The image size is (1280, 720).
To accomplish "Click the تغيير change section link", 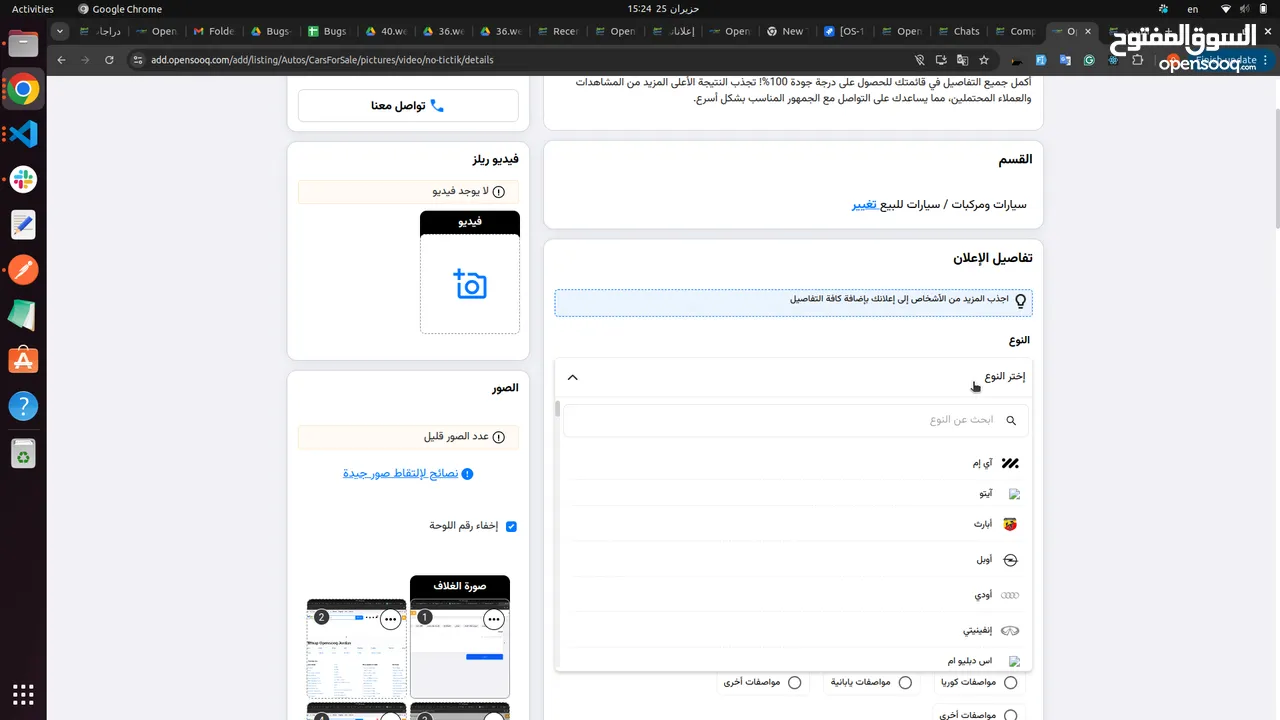I will 864,204.
